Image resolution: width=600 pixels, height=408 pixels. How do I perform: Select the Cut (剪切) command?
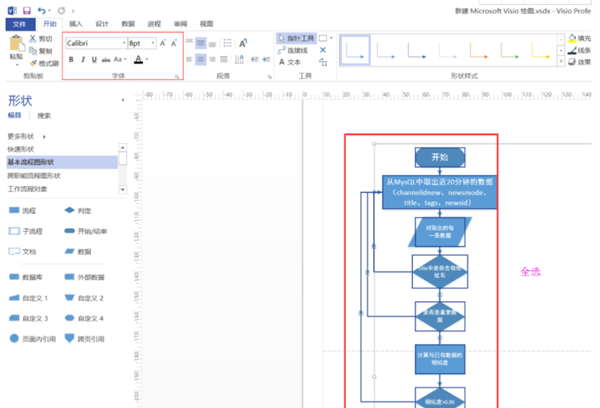coord(41,39)
